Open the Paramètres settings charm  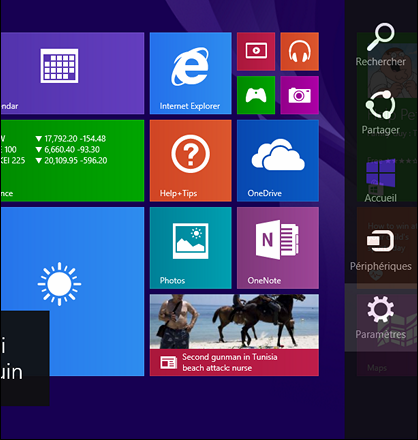pos(381,318)
